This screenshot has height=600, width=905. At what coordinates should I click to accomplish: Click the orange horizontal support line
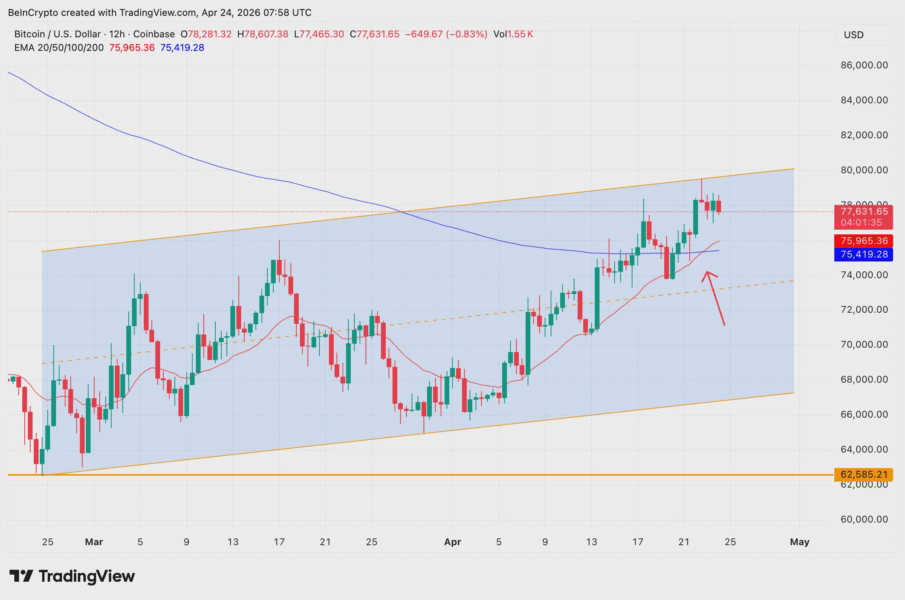pos(420,475)
